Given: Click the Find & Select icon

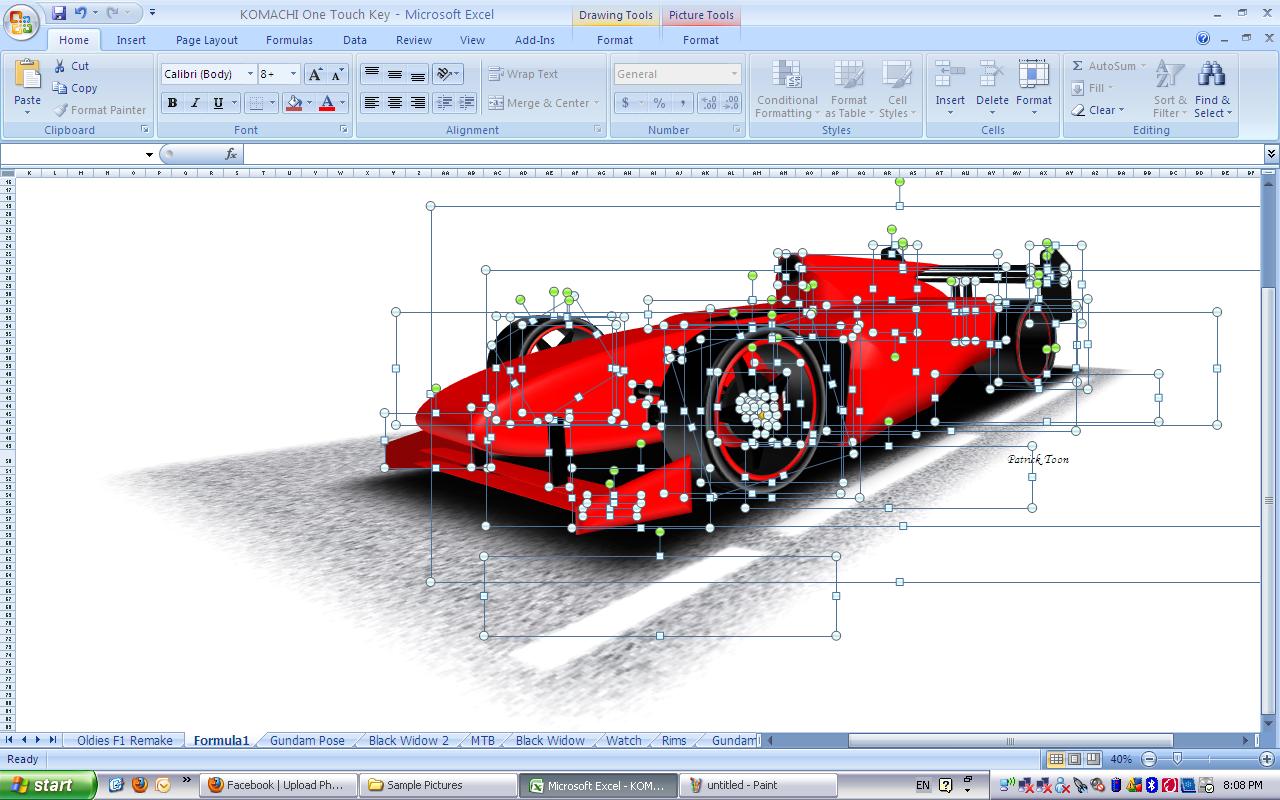Looking at the screenshot, I should 1211,88.
